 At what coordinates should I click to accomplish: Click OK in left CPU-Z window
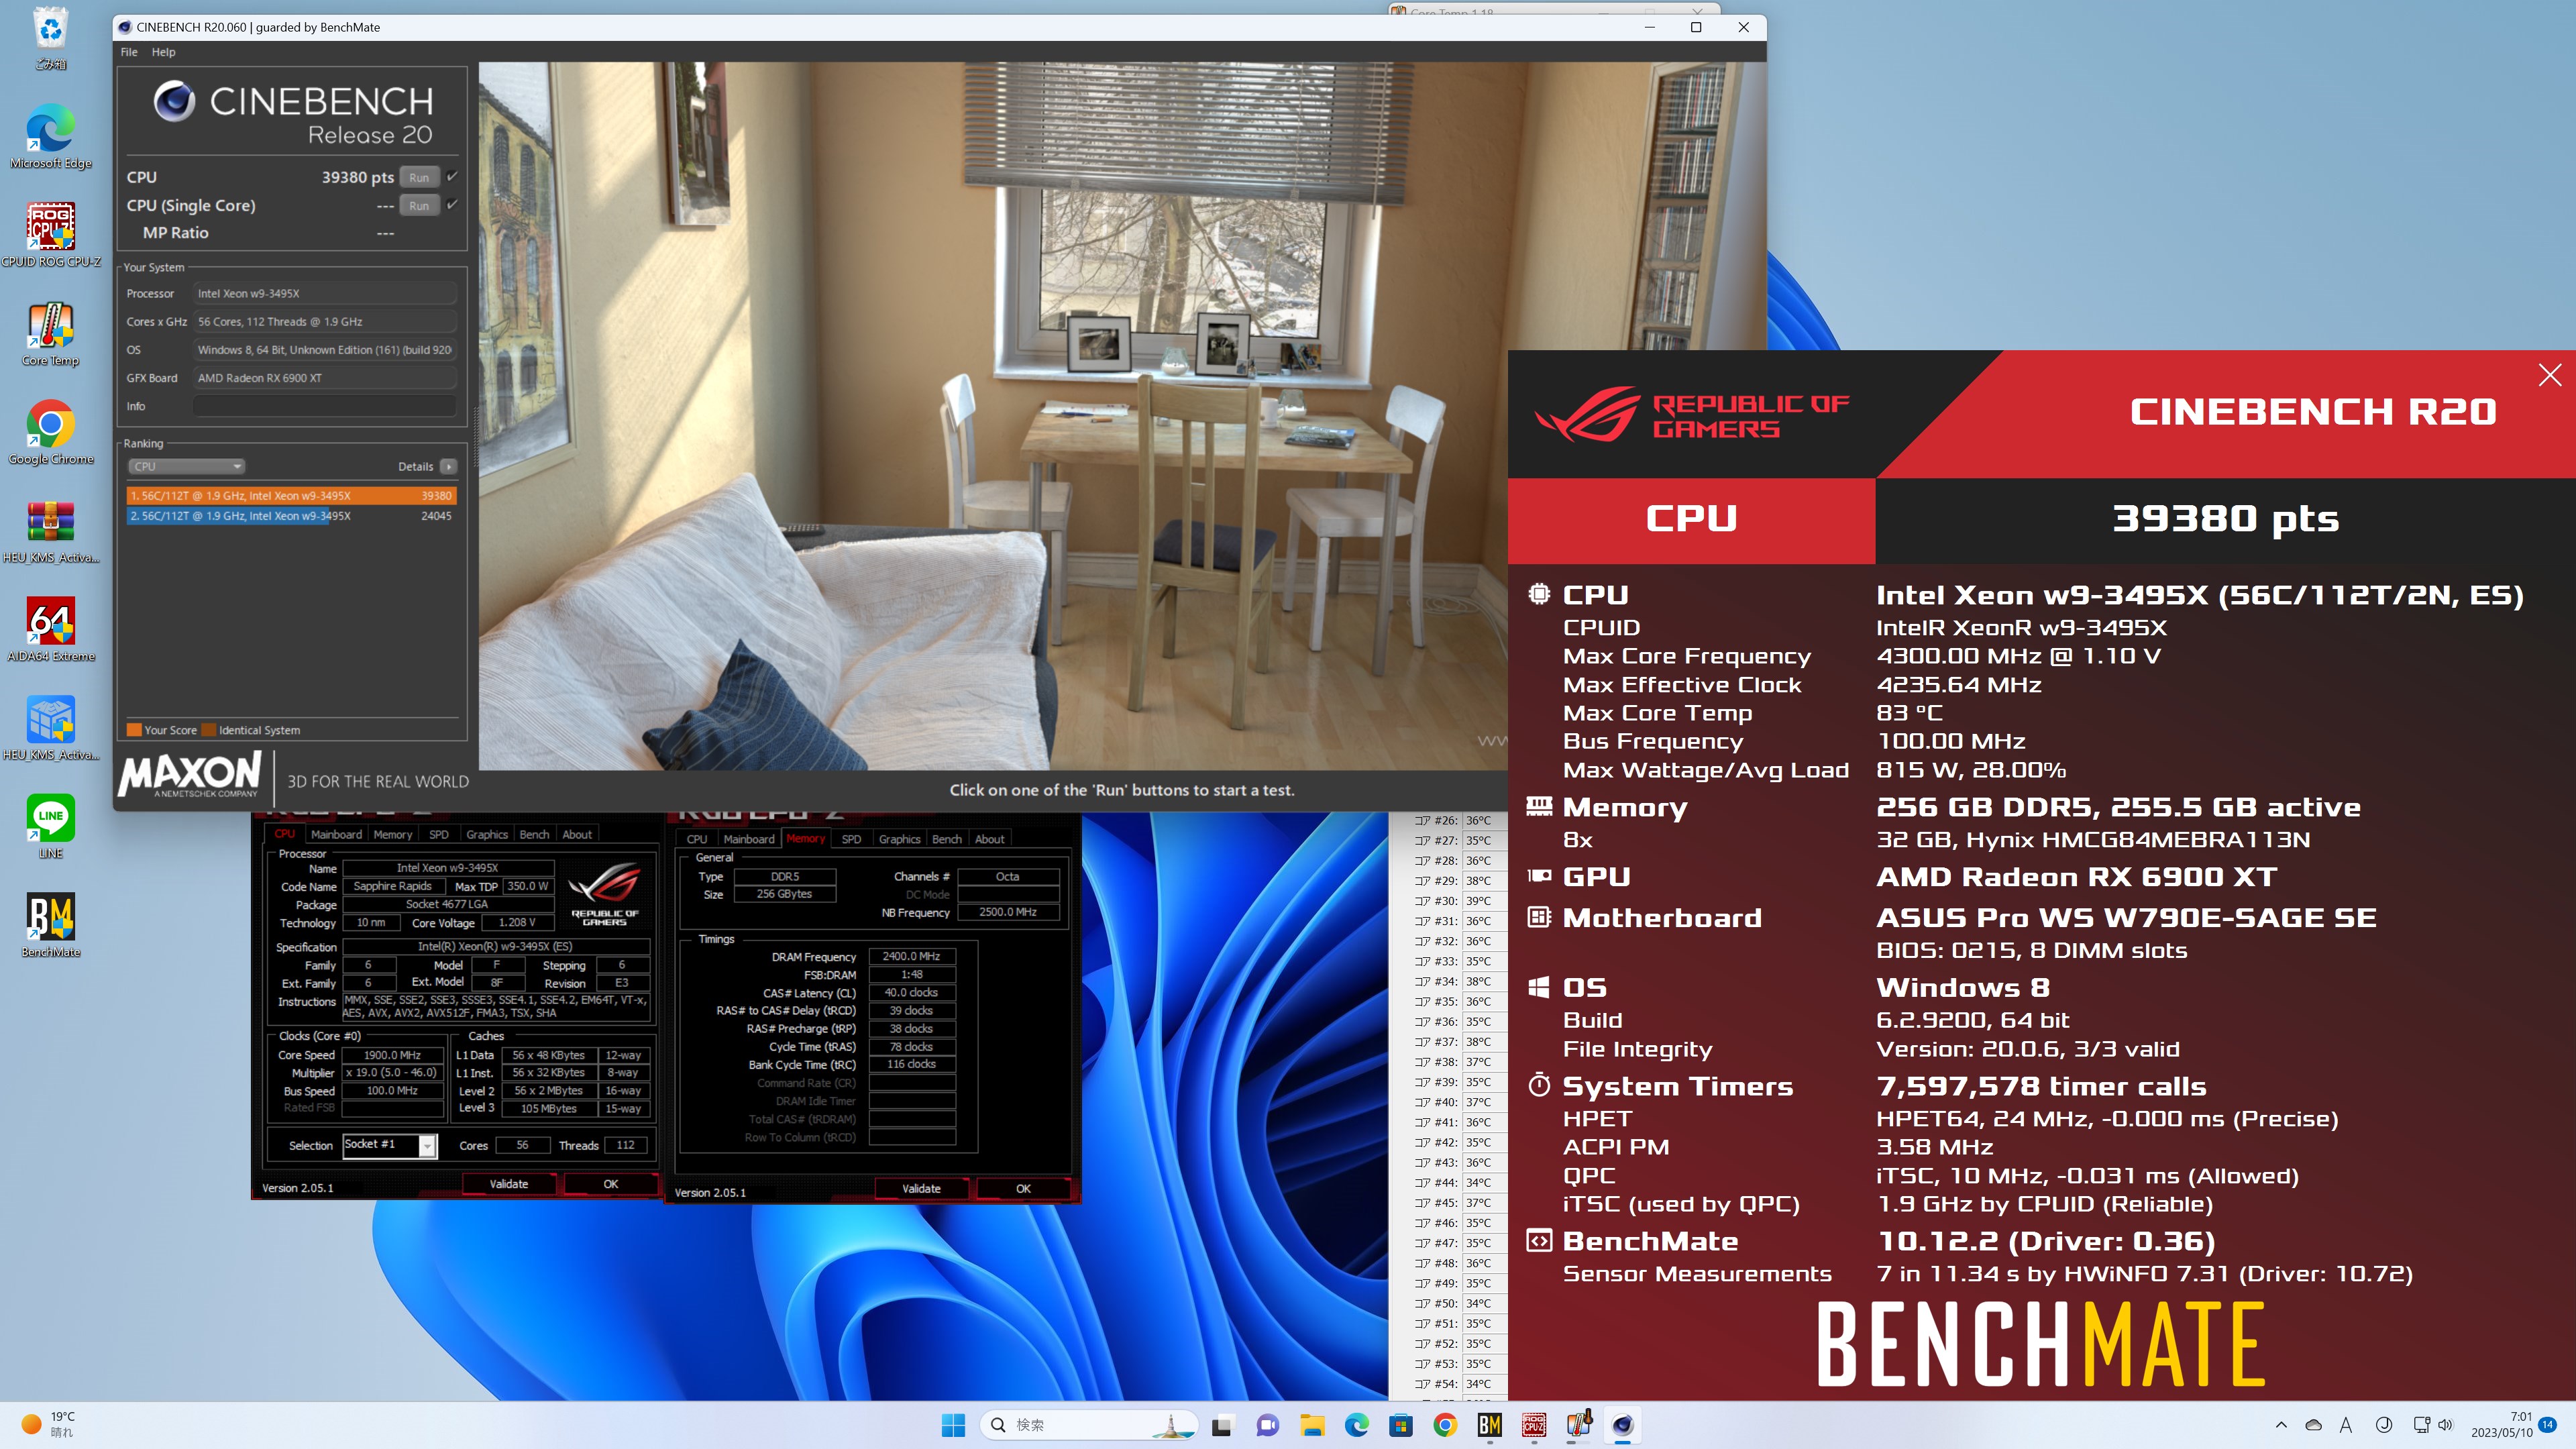pyautogui.click(x=611, y=1184)
